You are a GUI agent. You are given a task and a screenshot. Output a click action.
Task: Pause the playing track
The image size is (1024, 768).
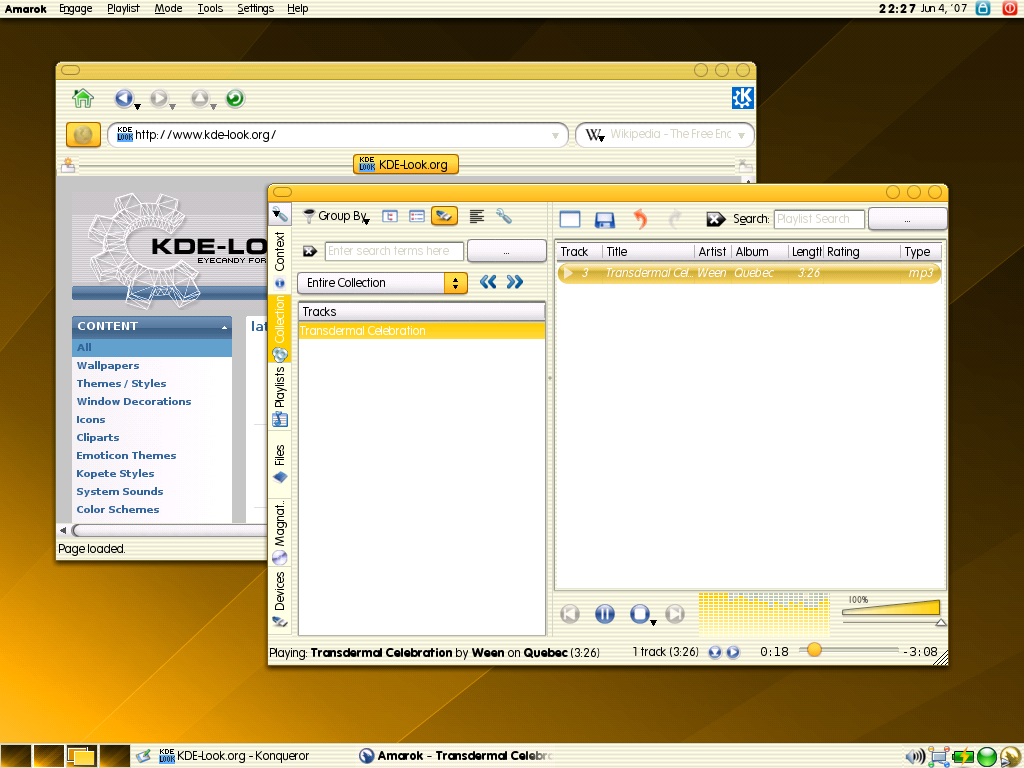coord(605,614)
